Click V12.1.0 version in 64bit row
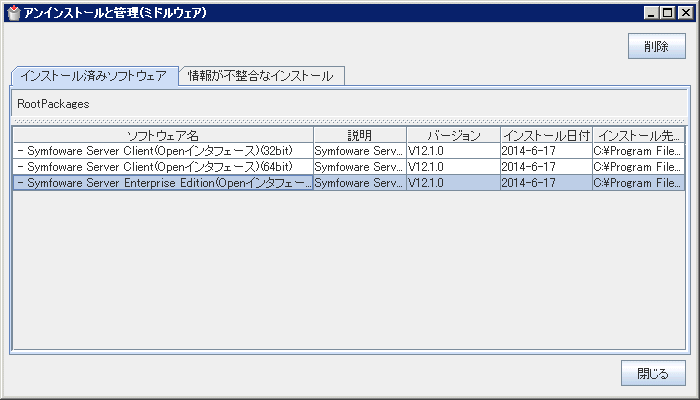This screenshot has width=700, height=400. coord(453,167)
